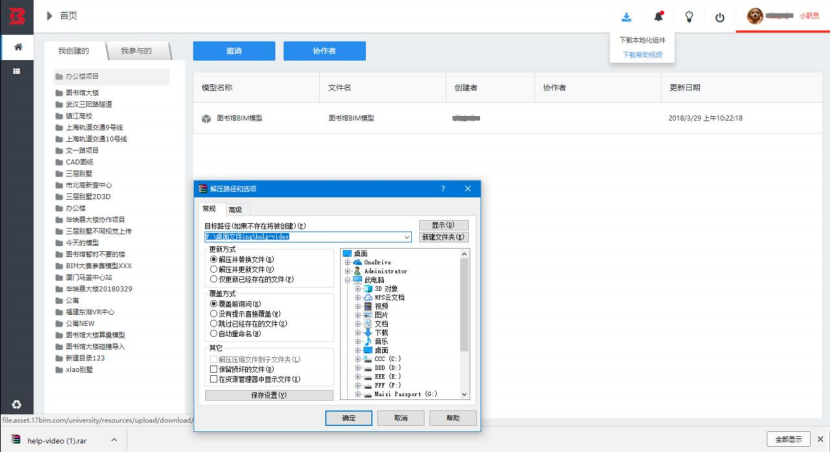Expand the OneDrive node in the tree
The image size is (830, 452).
point(348,263)
